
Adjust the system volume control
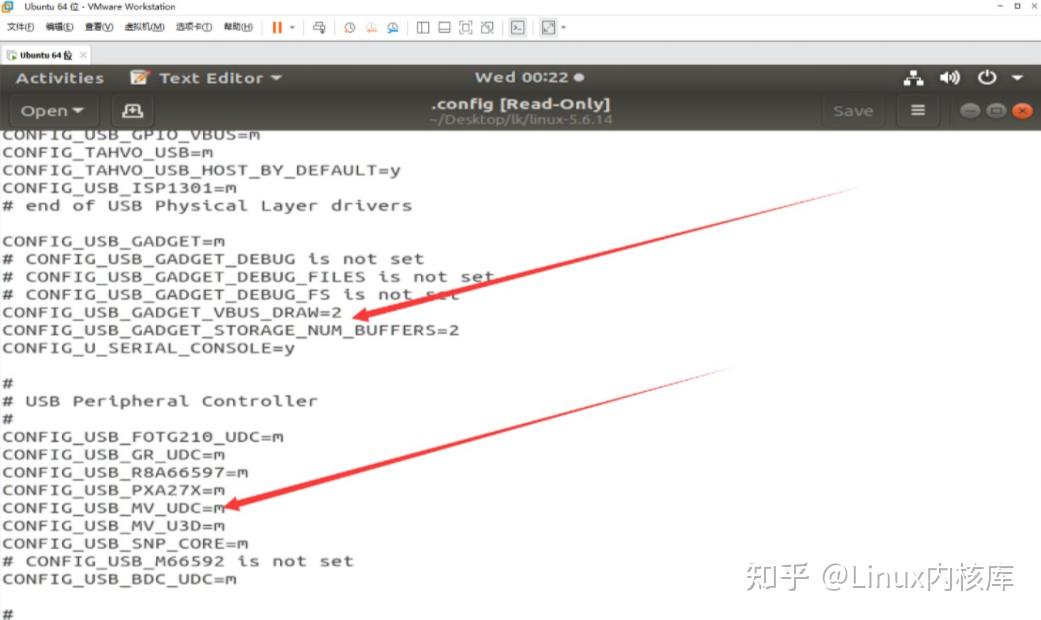coord(949,77)
